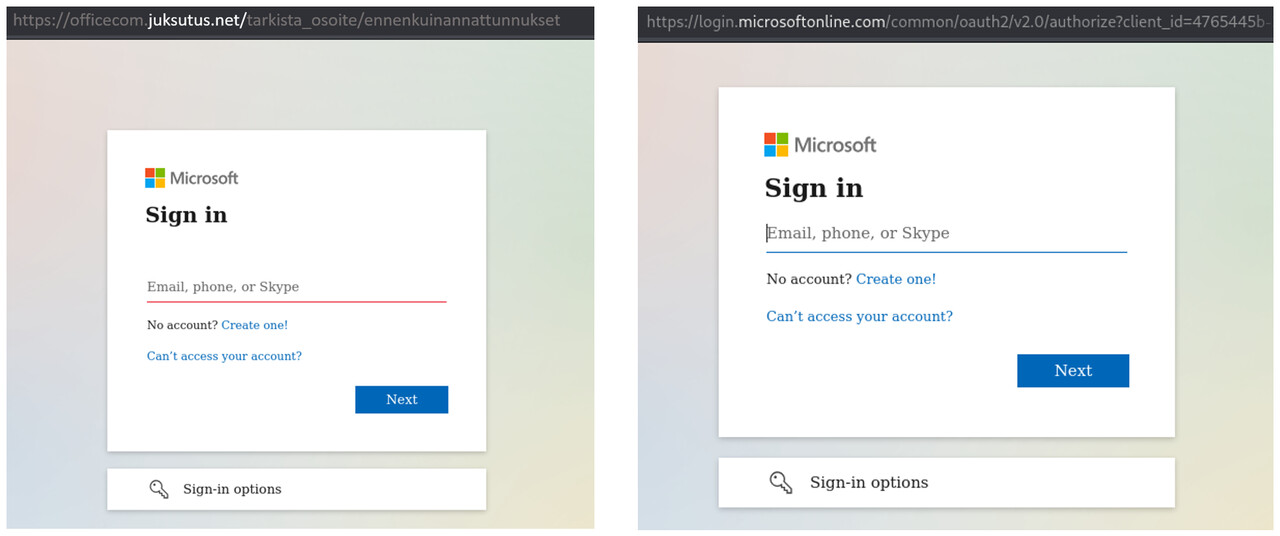
Task: Click the "Sign in" heading on right form
Action: pos(813,188)
